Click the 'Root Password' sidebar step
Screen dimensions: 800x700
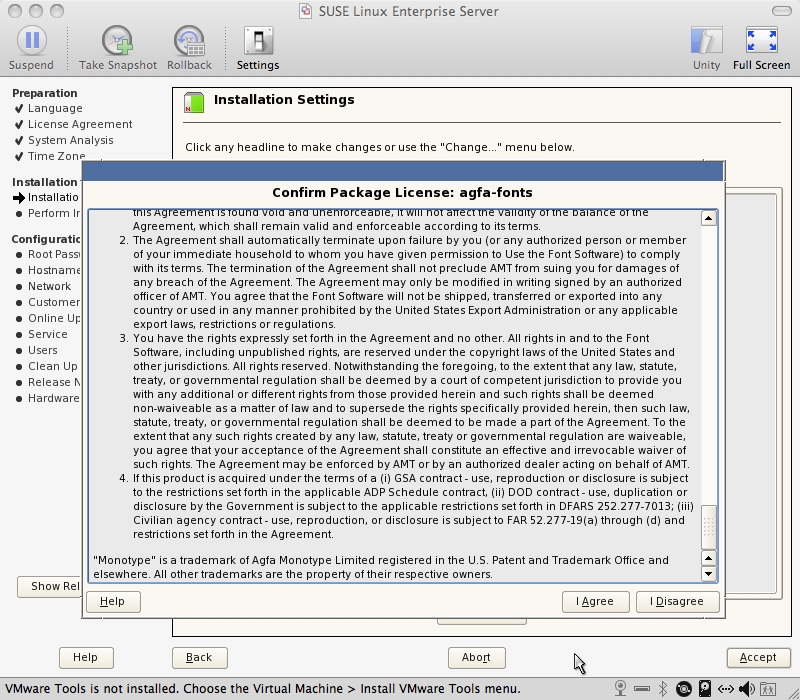[54, 254]
